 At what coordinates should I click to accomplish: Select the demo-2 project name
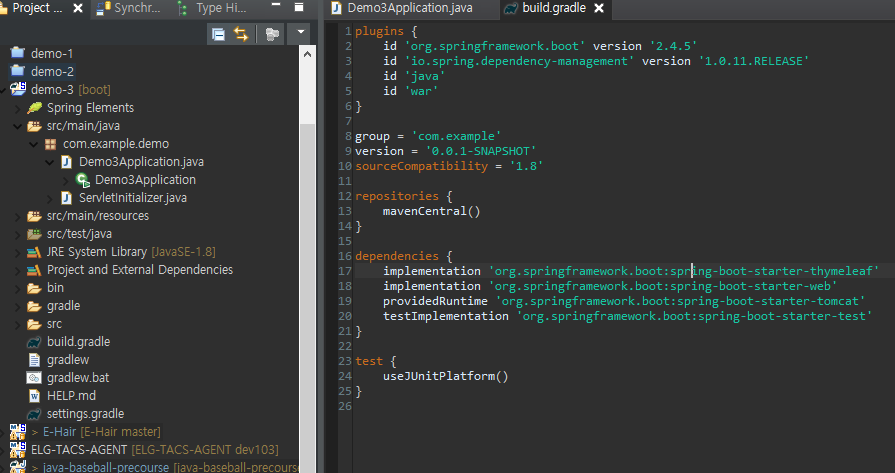[52, 71]
